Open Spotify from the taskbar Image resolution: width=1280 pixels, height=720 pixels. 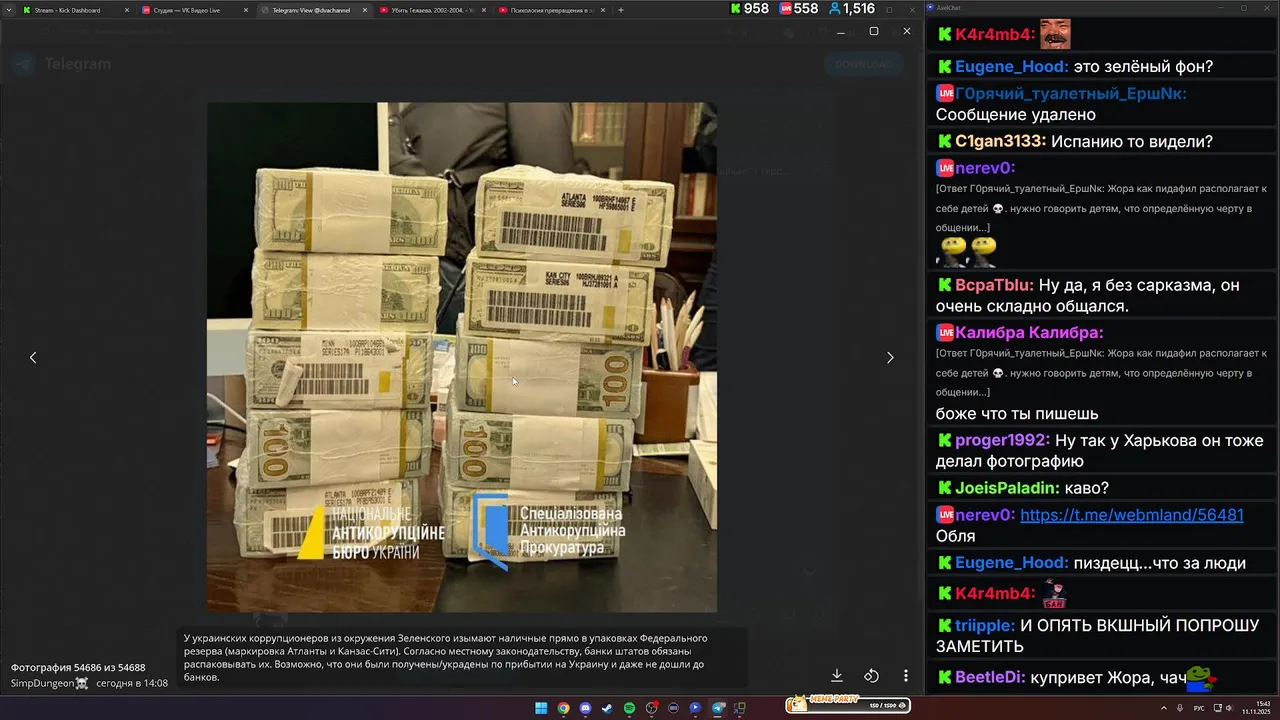coord(629,708)
